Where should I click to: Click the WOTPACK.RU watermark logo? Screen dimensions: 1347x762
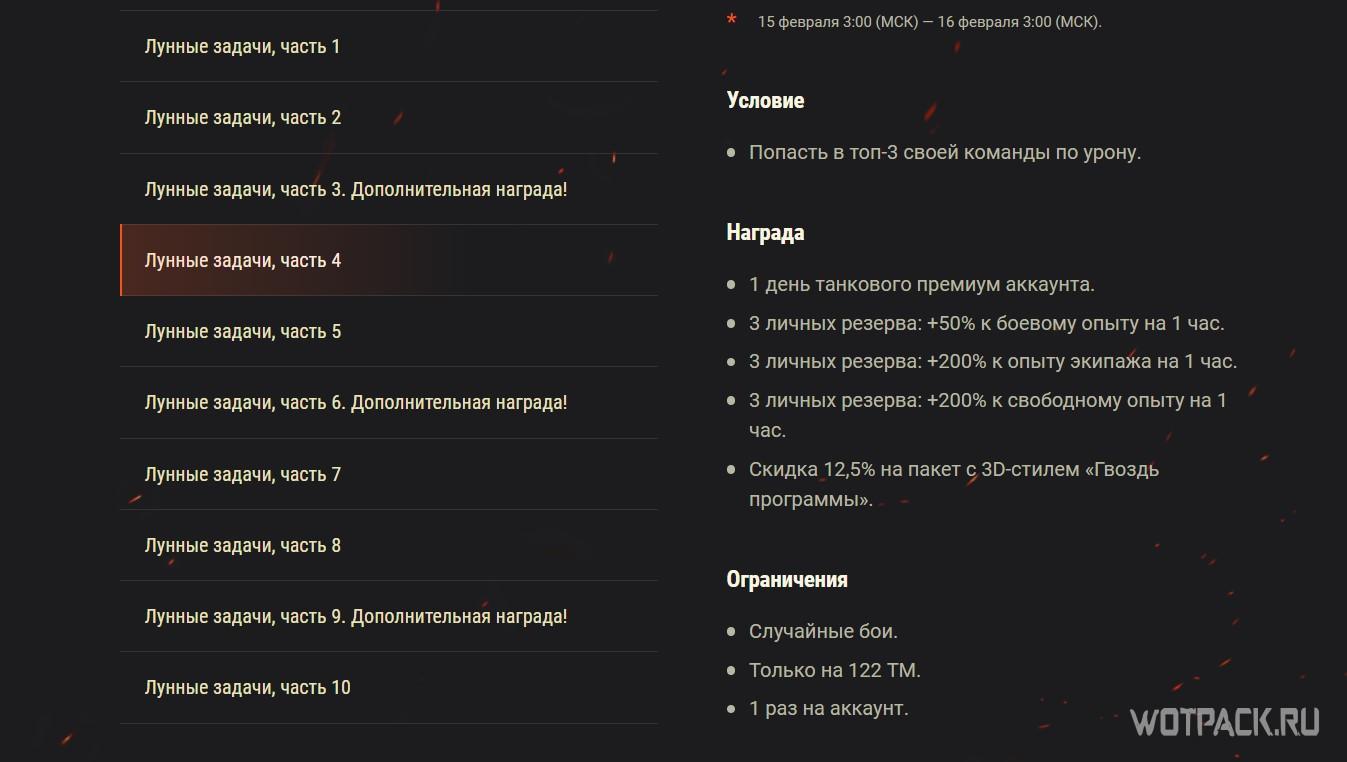1223,722
